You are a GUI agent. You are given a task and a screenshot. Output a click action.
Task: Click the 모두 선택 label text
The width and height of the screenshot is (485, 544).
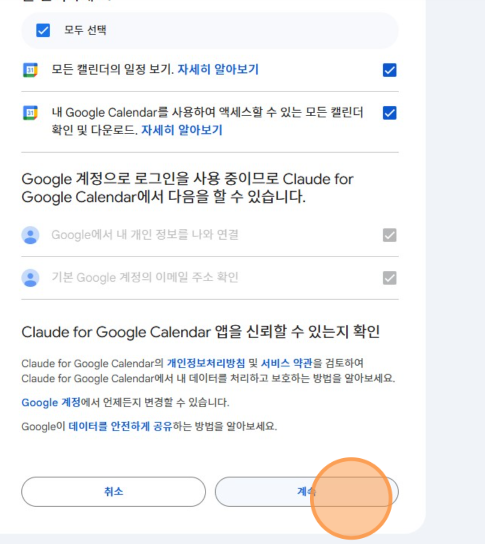(85, 30)
